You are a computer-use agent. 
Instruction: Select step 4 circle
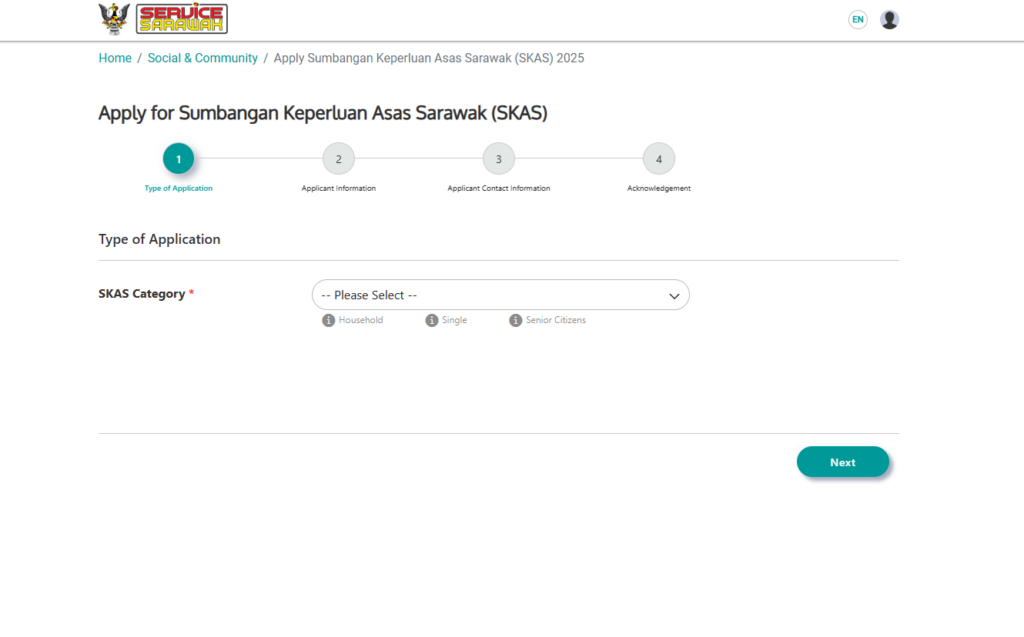tap(658, 159)
